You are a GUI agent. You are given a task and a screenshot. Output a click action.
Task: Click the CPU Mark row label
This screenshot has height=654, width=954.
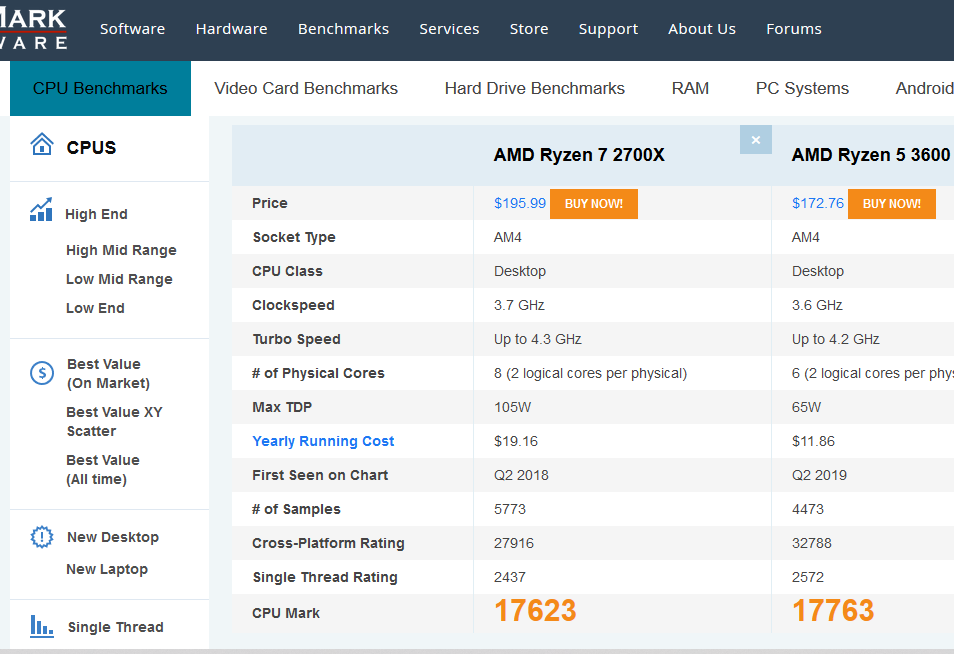point(286,613)
